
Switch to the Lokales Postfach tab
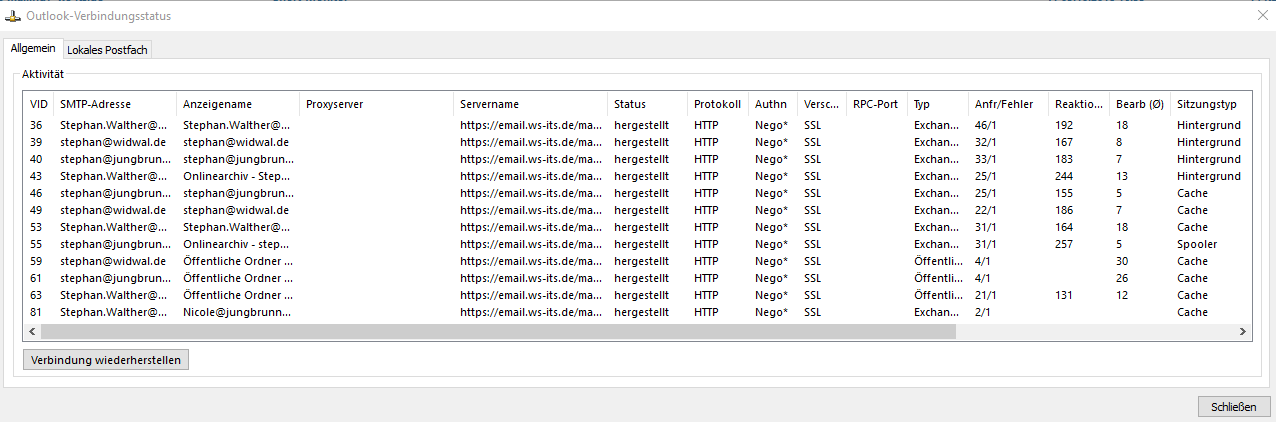click(107, 50)
